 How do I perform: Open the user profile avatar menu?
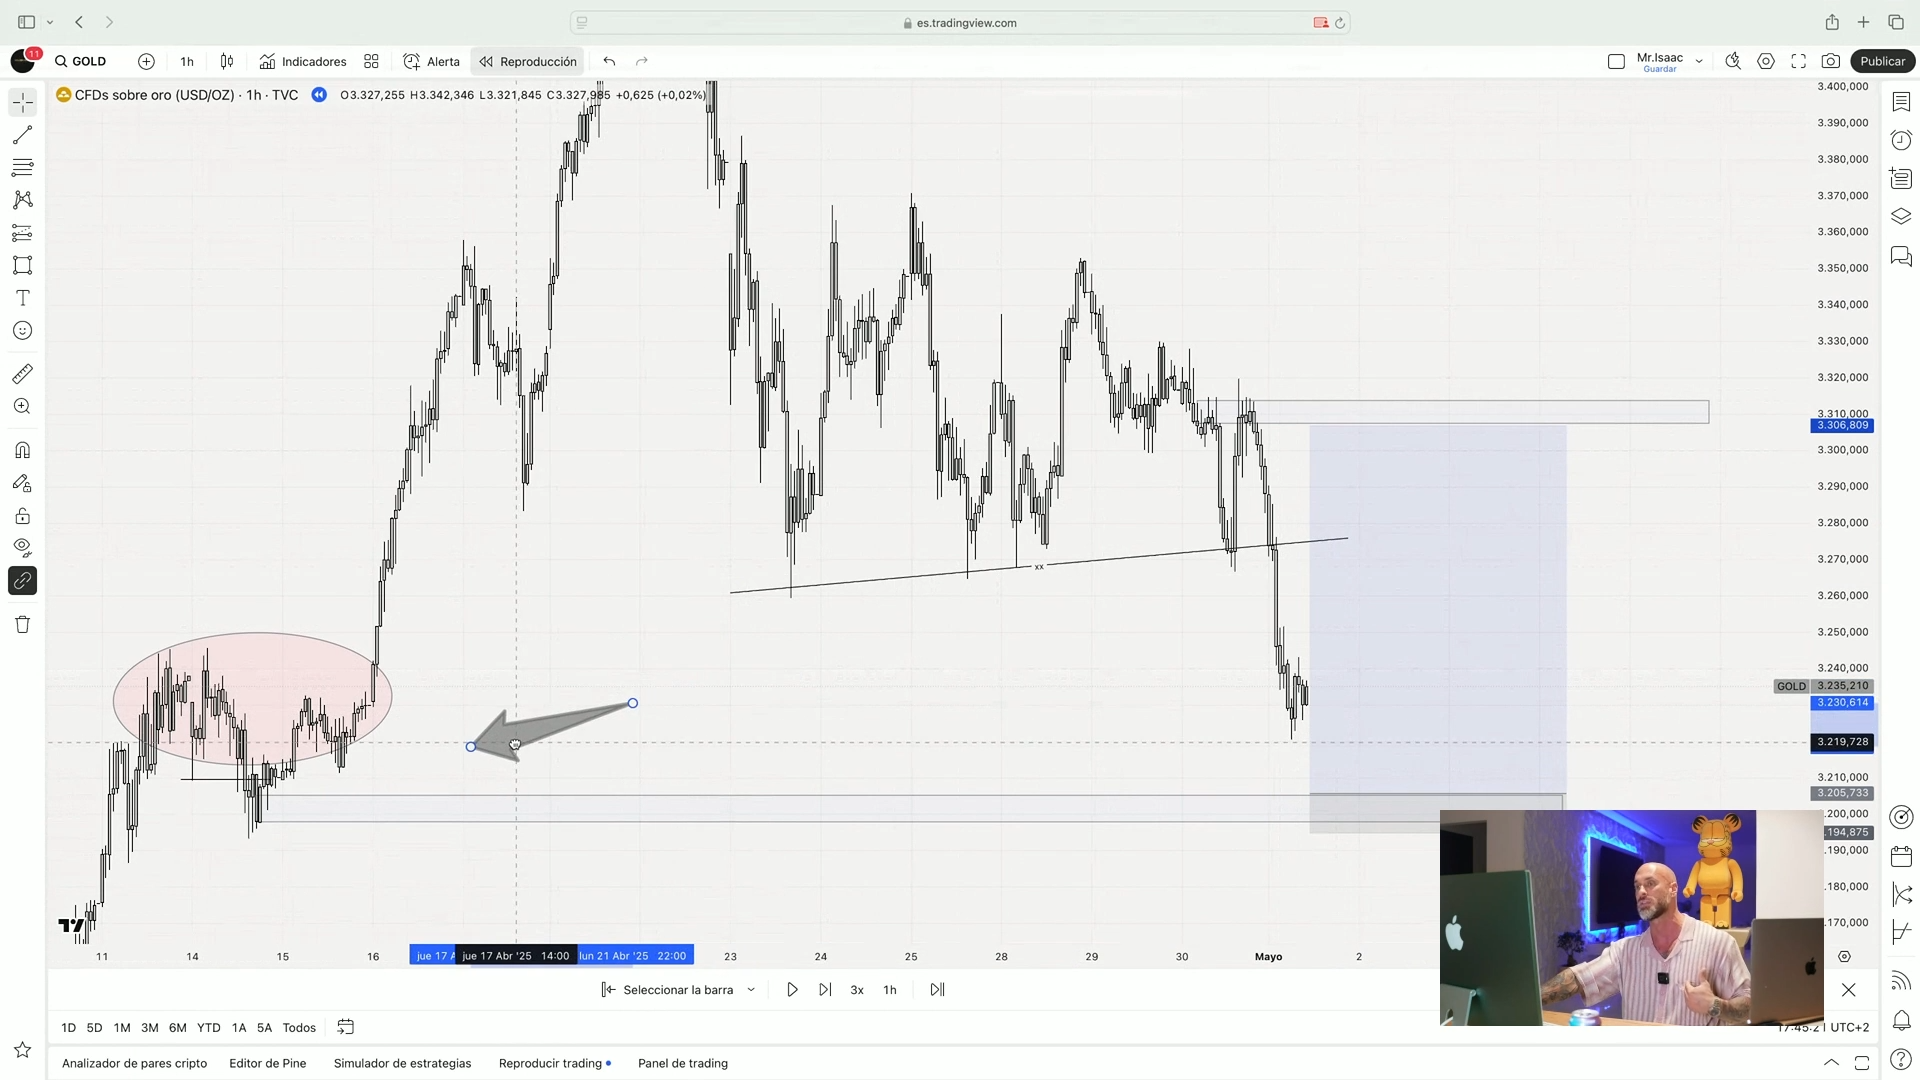click(23, 61)
